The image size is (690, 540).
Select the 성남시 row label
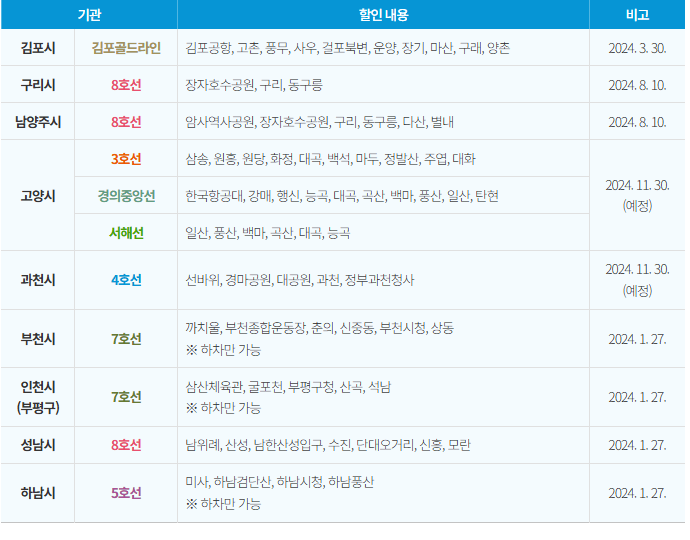pyautogui.click(x=38, y=444)
